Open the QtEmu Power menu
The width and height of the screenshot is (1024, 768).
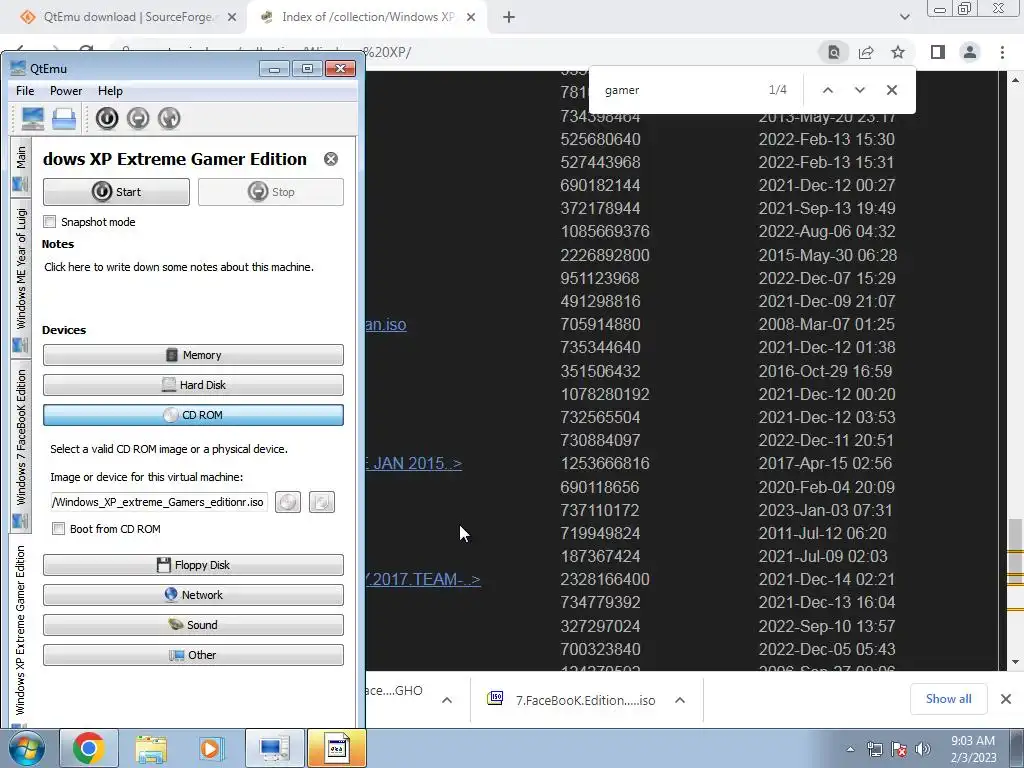point(66,91)
